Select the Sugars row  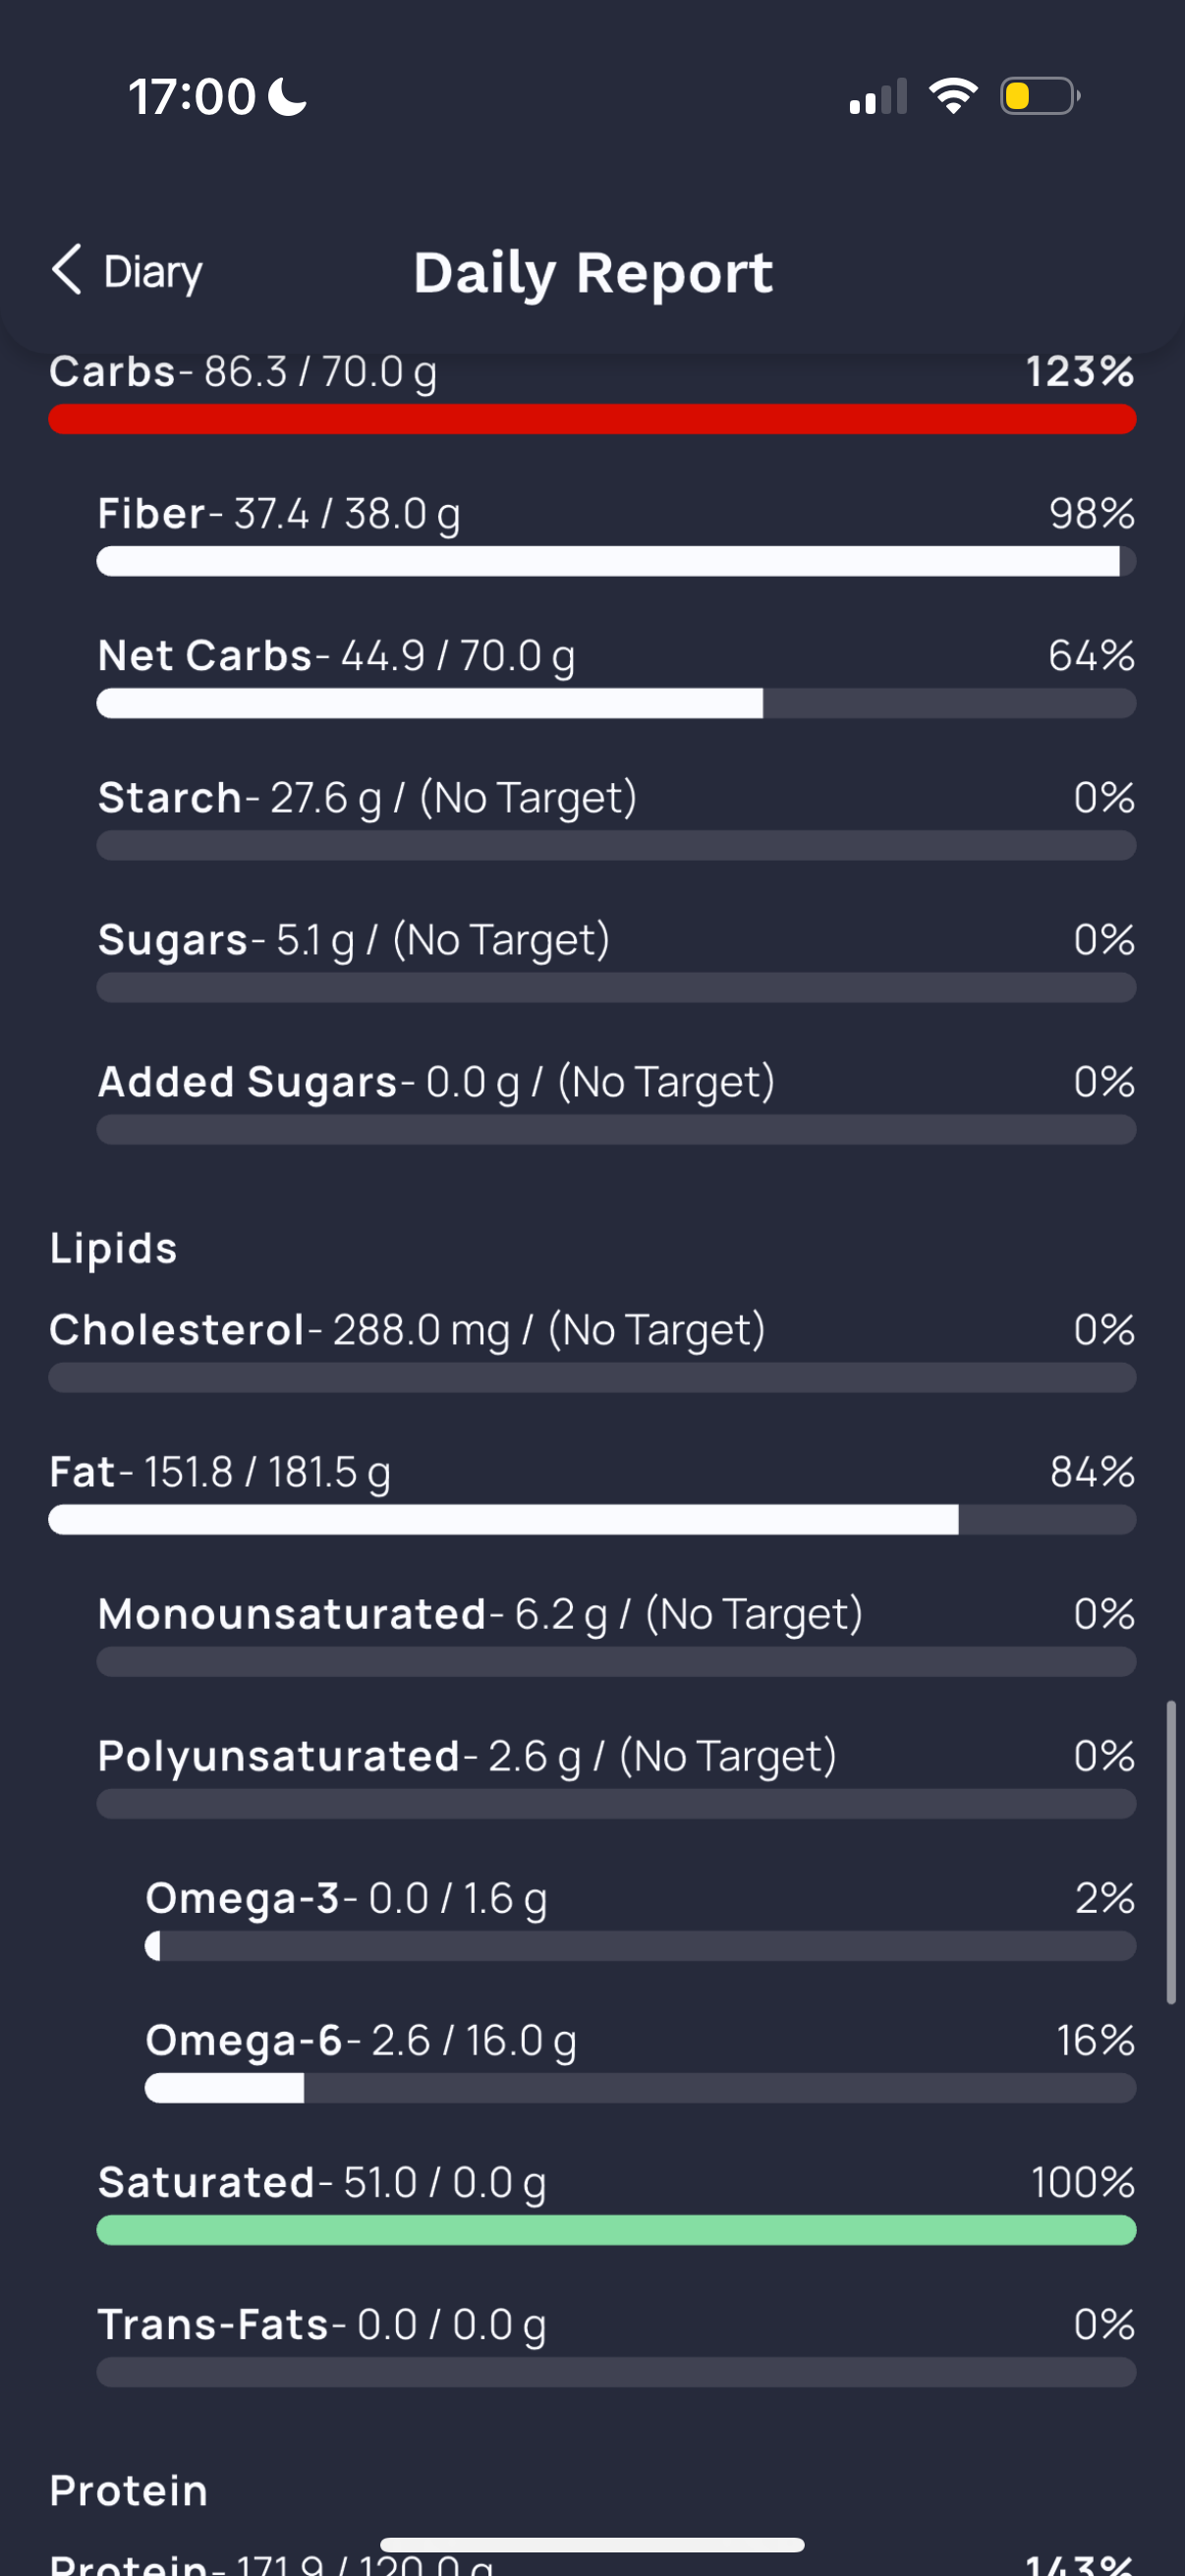pyautogui.click(x=616, y=960)
